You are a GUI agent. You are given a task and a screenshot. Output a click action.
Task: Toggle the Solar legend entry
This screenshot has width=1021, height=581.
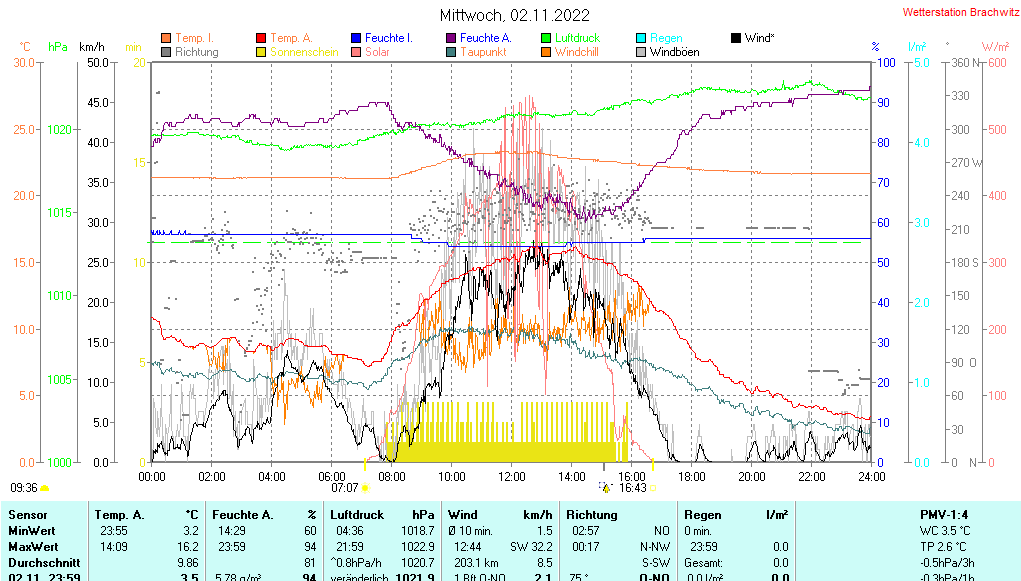377,52
